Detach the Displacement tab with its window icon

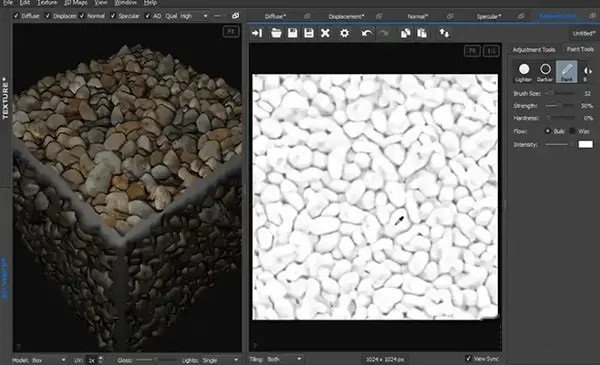(378, 16)
